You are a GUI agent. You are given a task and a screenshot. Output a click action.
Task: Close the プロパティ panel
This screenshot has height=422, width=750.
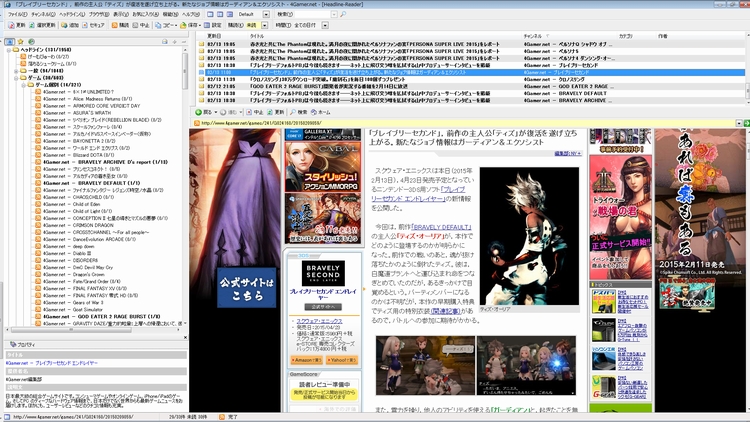pyautogui.click(x=185, y=337)
